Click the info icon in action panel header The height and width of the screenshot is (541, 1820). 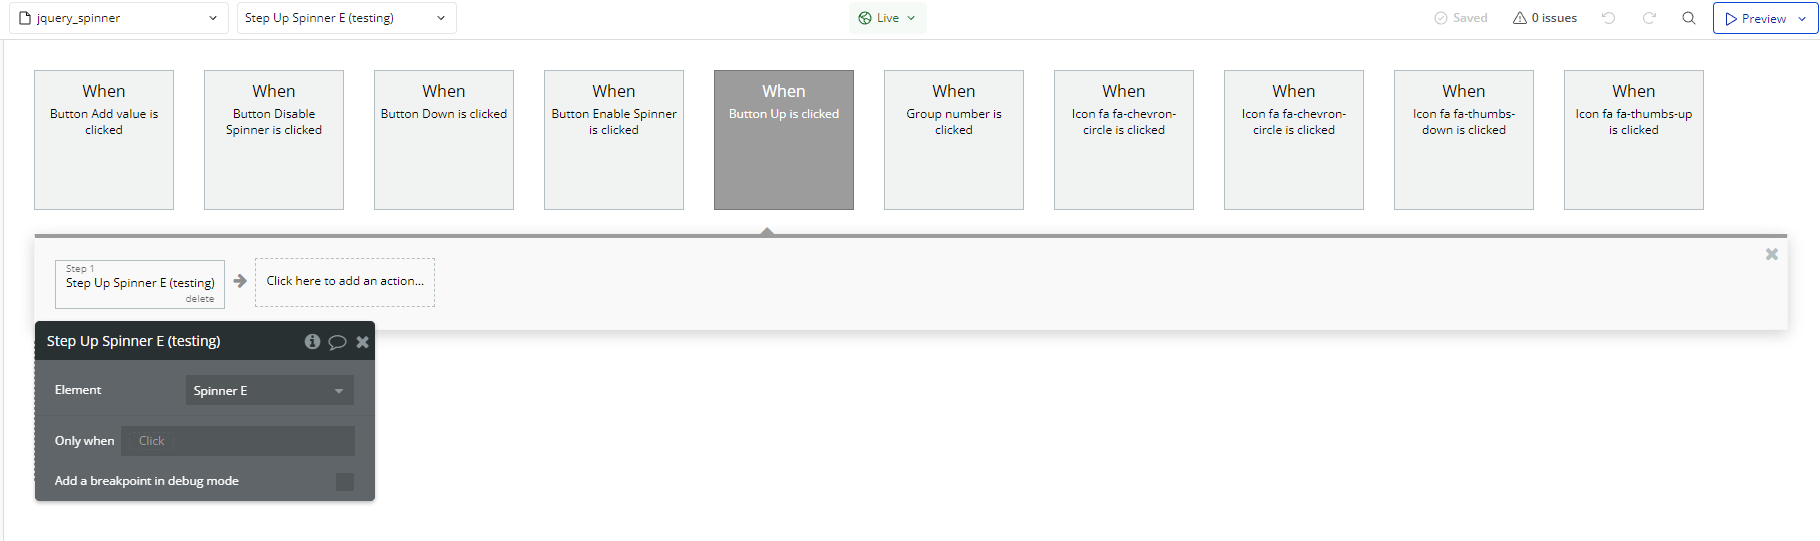coord(312,341)
